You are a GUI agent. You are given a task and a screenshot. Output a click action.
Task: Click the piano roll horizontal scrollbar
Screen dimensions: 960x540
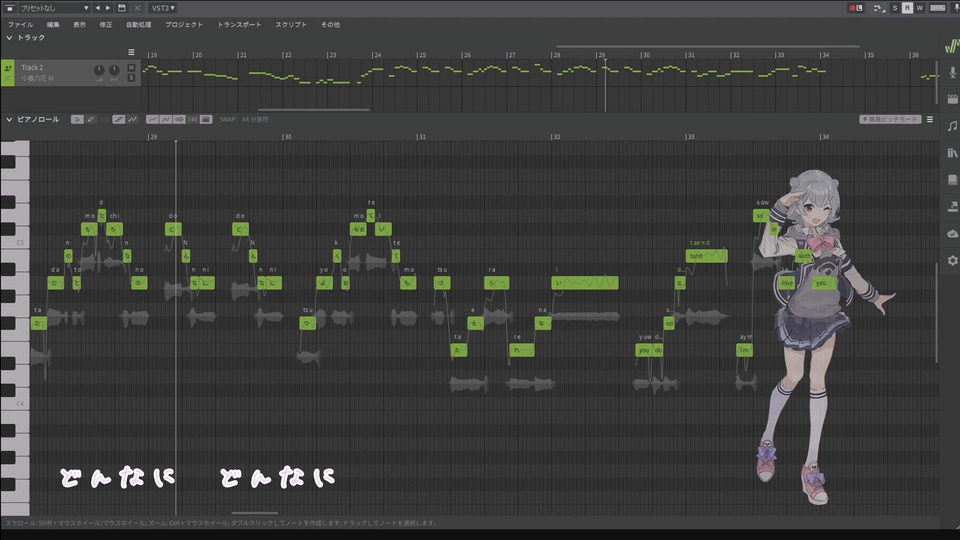tap(255, 513)
